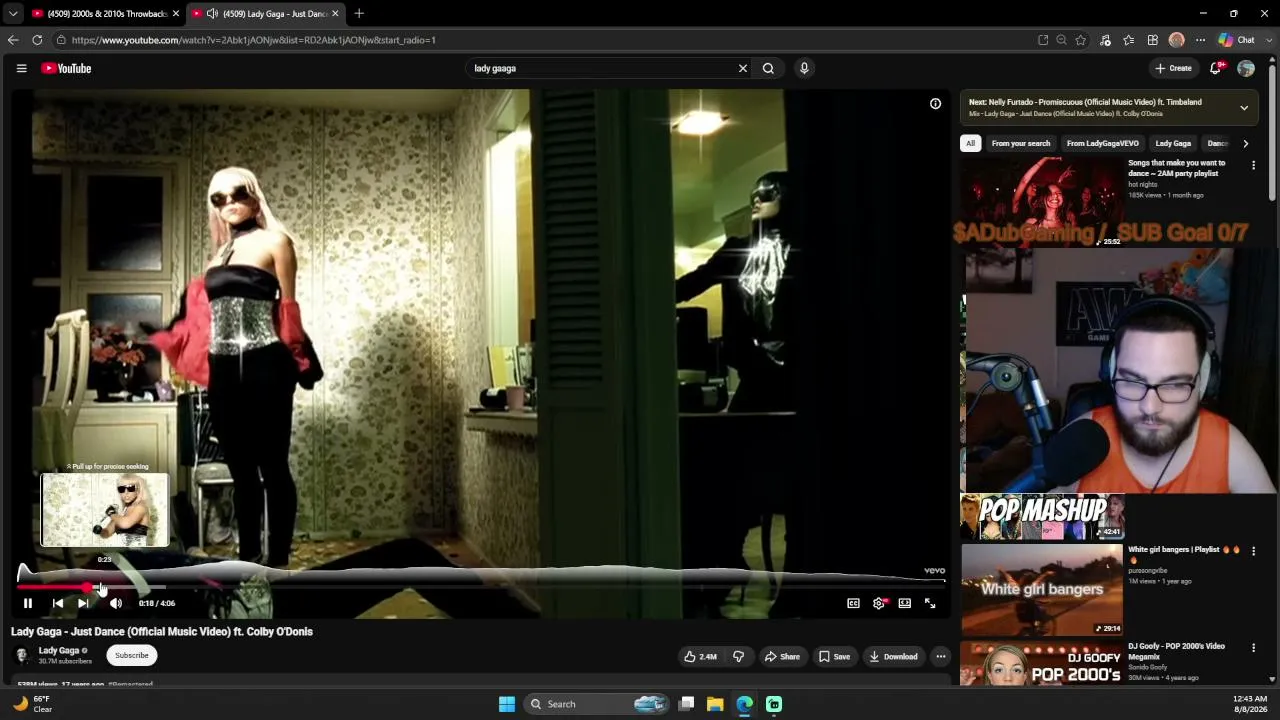Open the YouTube account avatar menu
This screenshot has width=1280, height=720.
(1246, 68)
